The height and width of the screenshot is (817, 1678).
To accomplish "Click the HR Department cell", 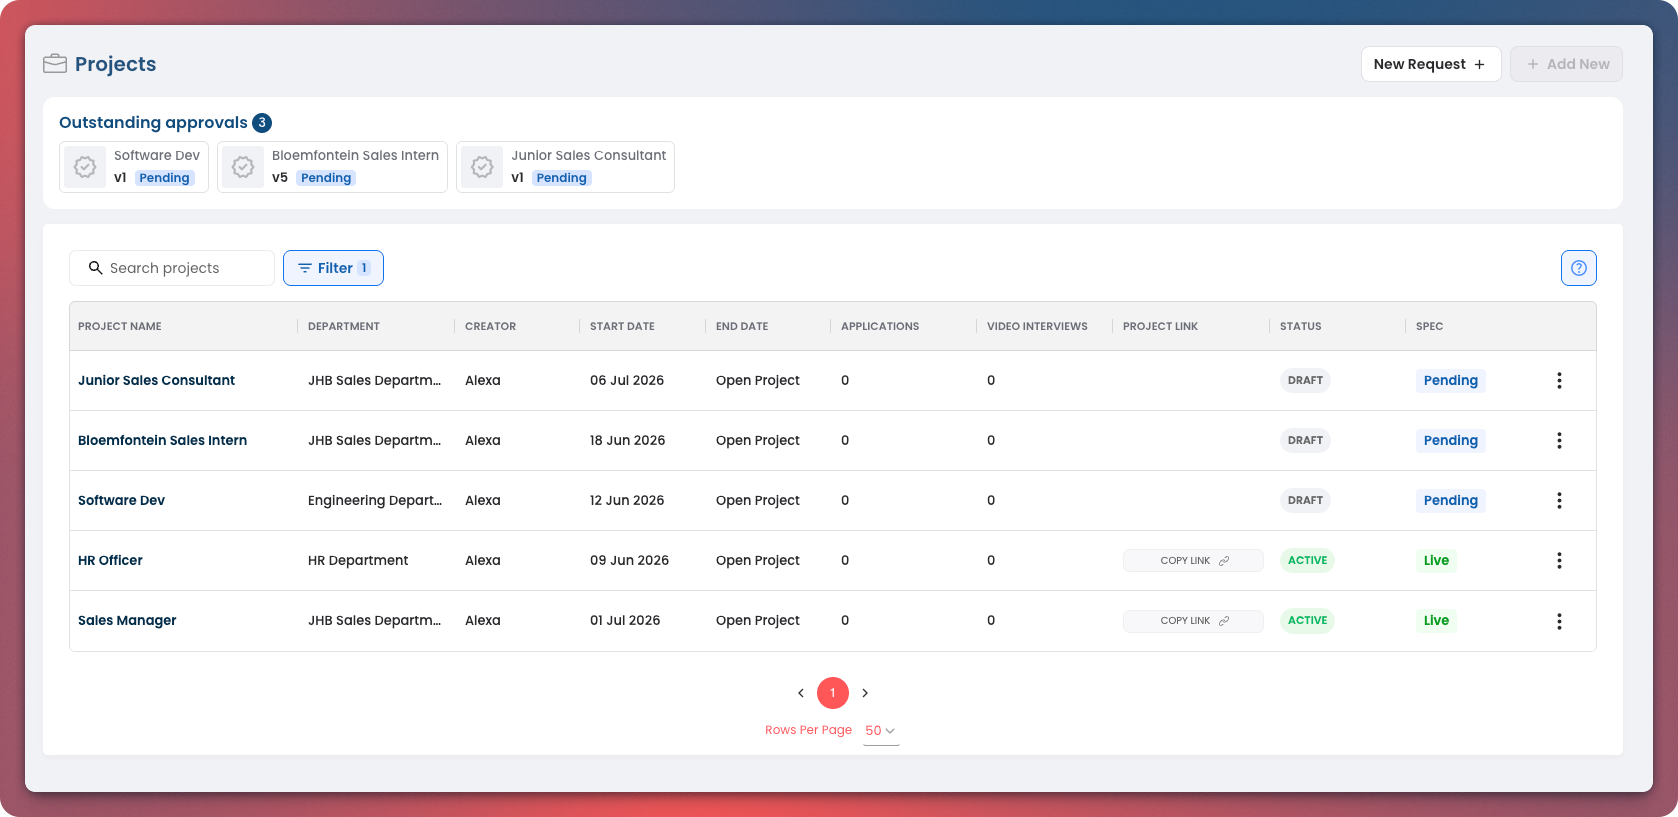I will (358, 560).
